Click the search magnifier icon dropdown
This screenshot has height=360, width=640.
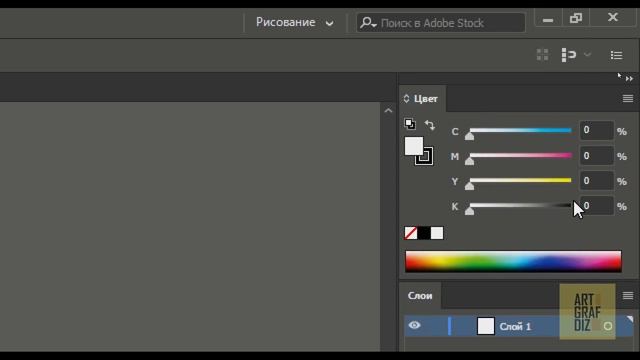(368, 22)
